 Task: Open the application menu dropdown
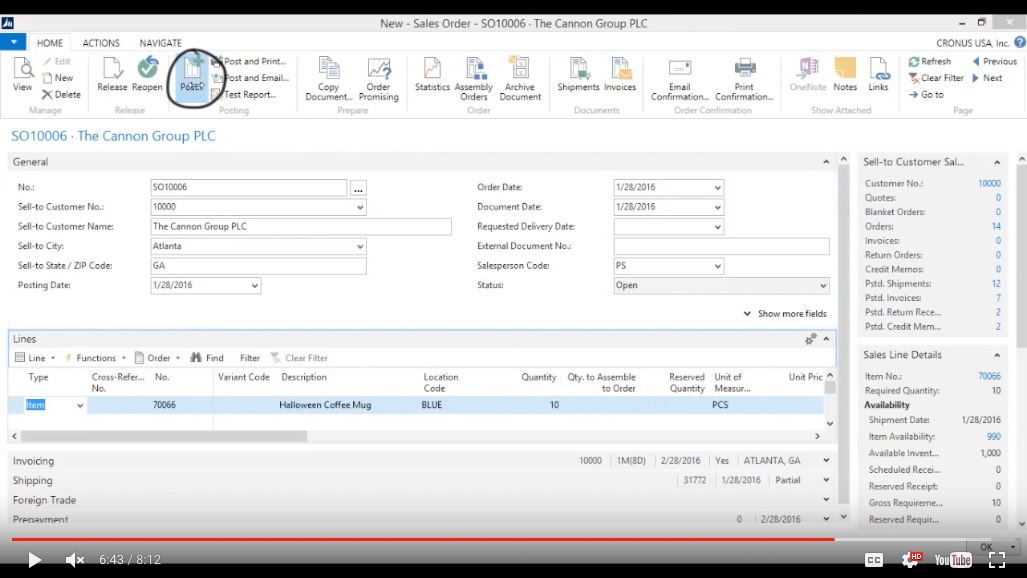pos(13,42)
